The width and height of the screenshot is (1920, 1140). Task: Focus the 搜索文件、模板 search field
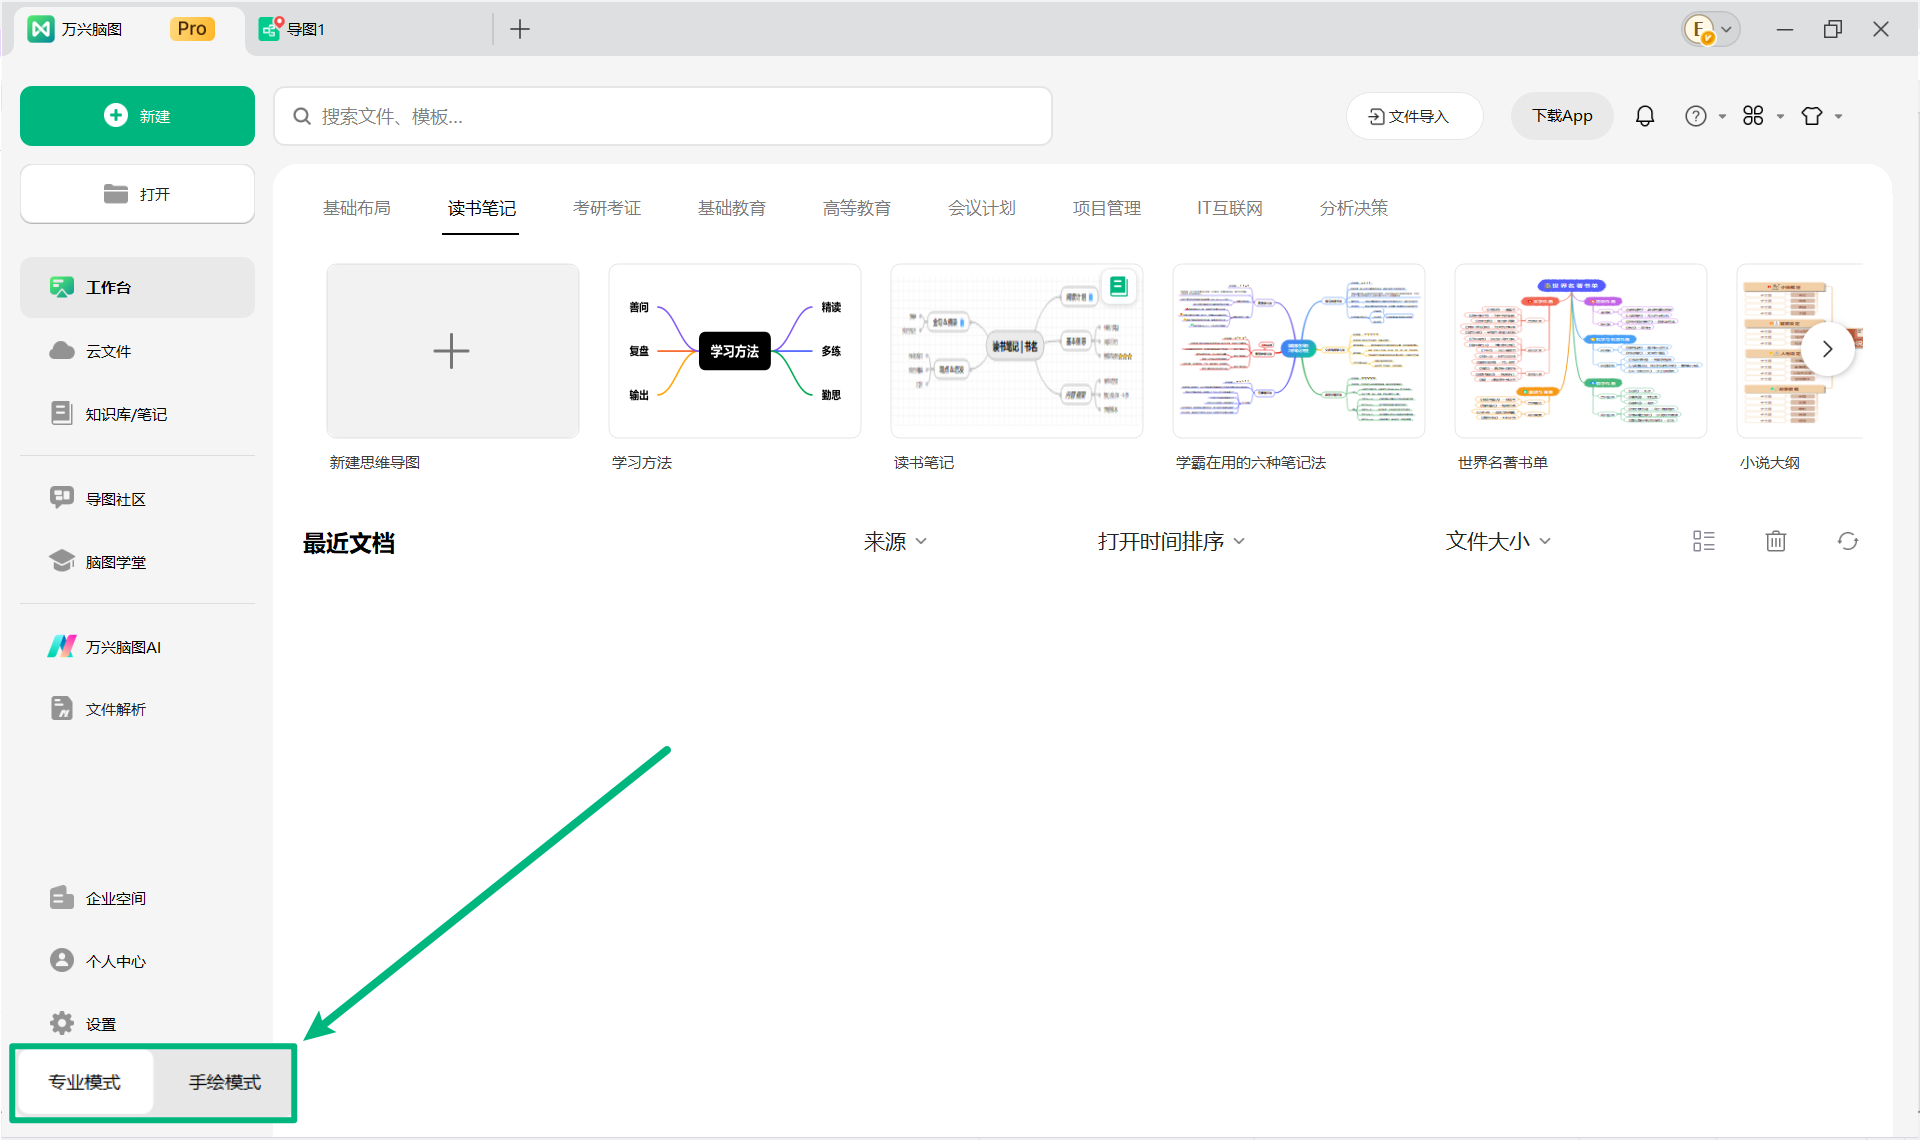pos(663,116)
